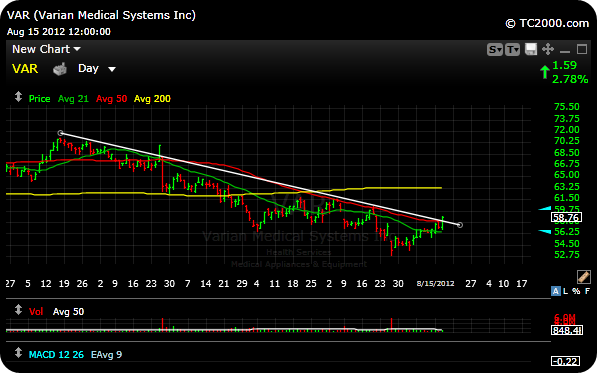Click the save floppy disk icon
The height and width of the screenshot is (373, 597).
coord(531,49)
